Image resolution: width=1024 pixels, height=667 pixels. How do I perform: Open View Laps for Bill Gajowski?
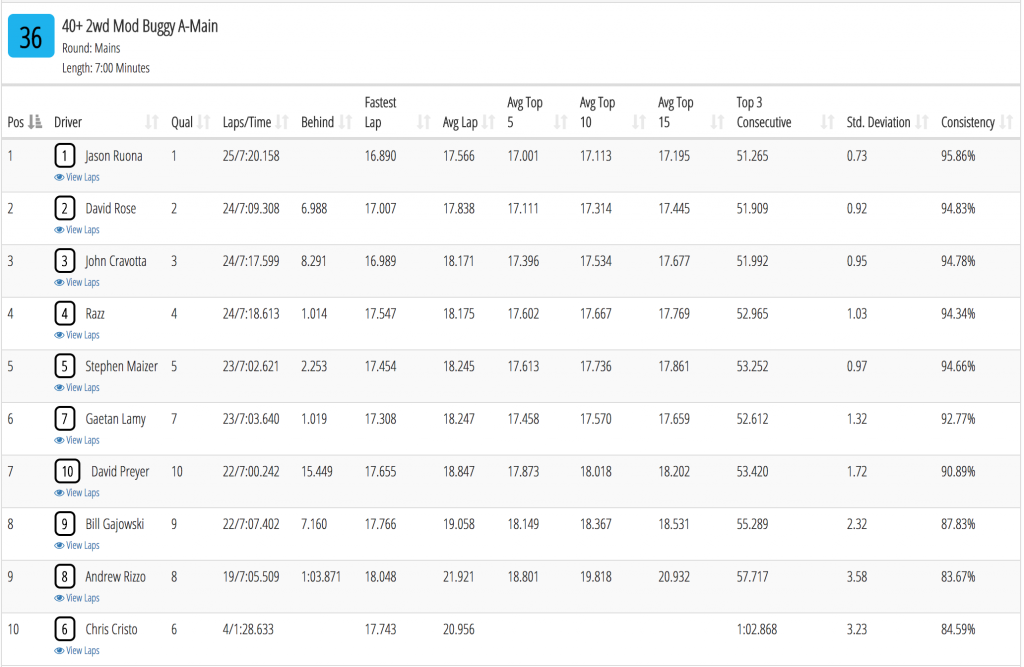[77, 545]
